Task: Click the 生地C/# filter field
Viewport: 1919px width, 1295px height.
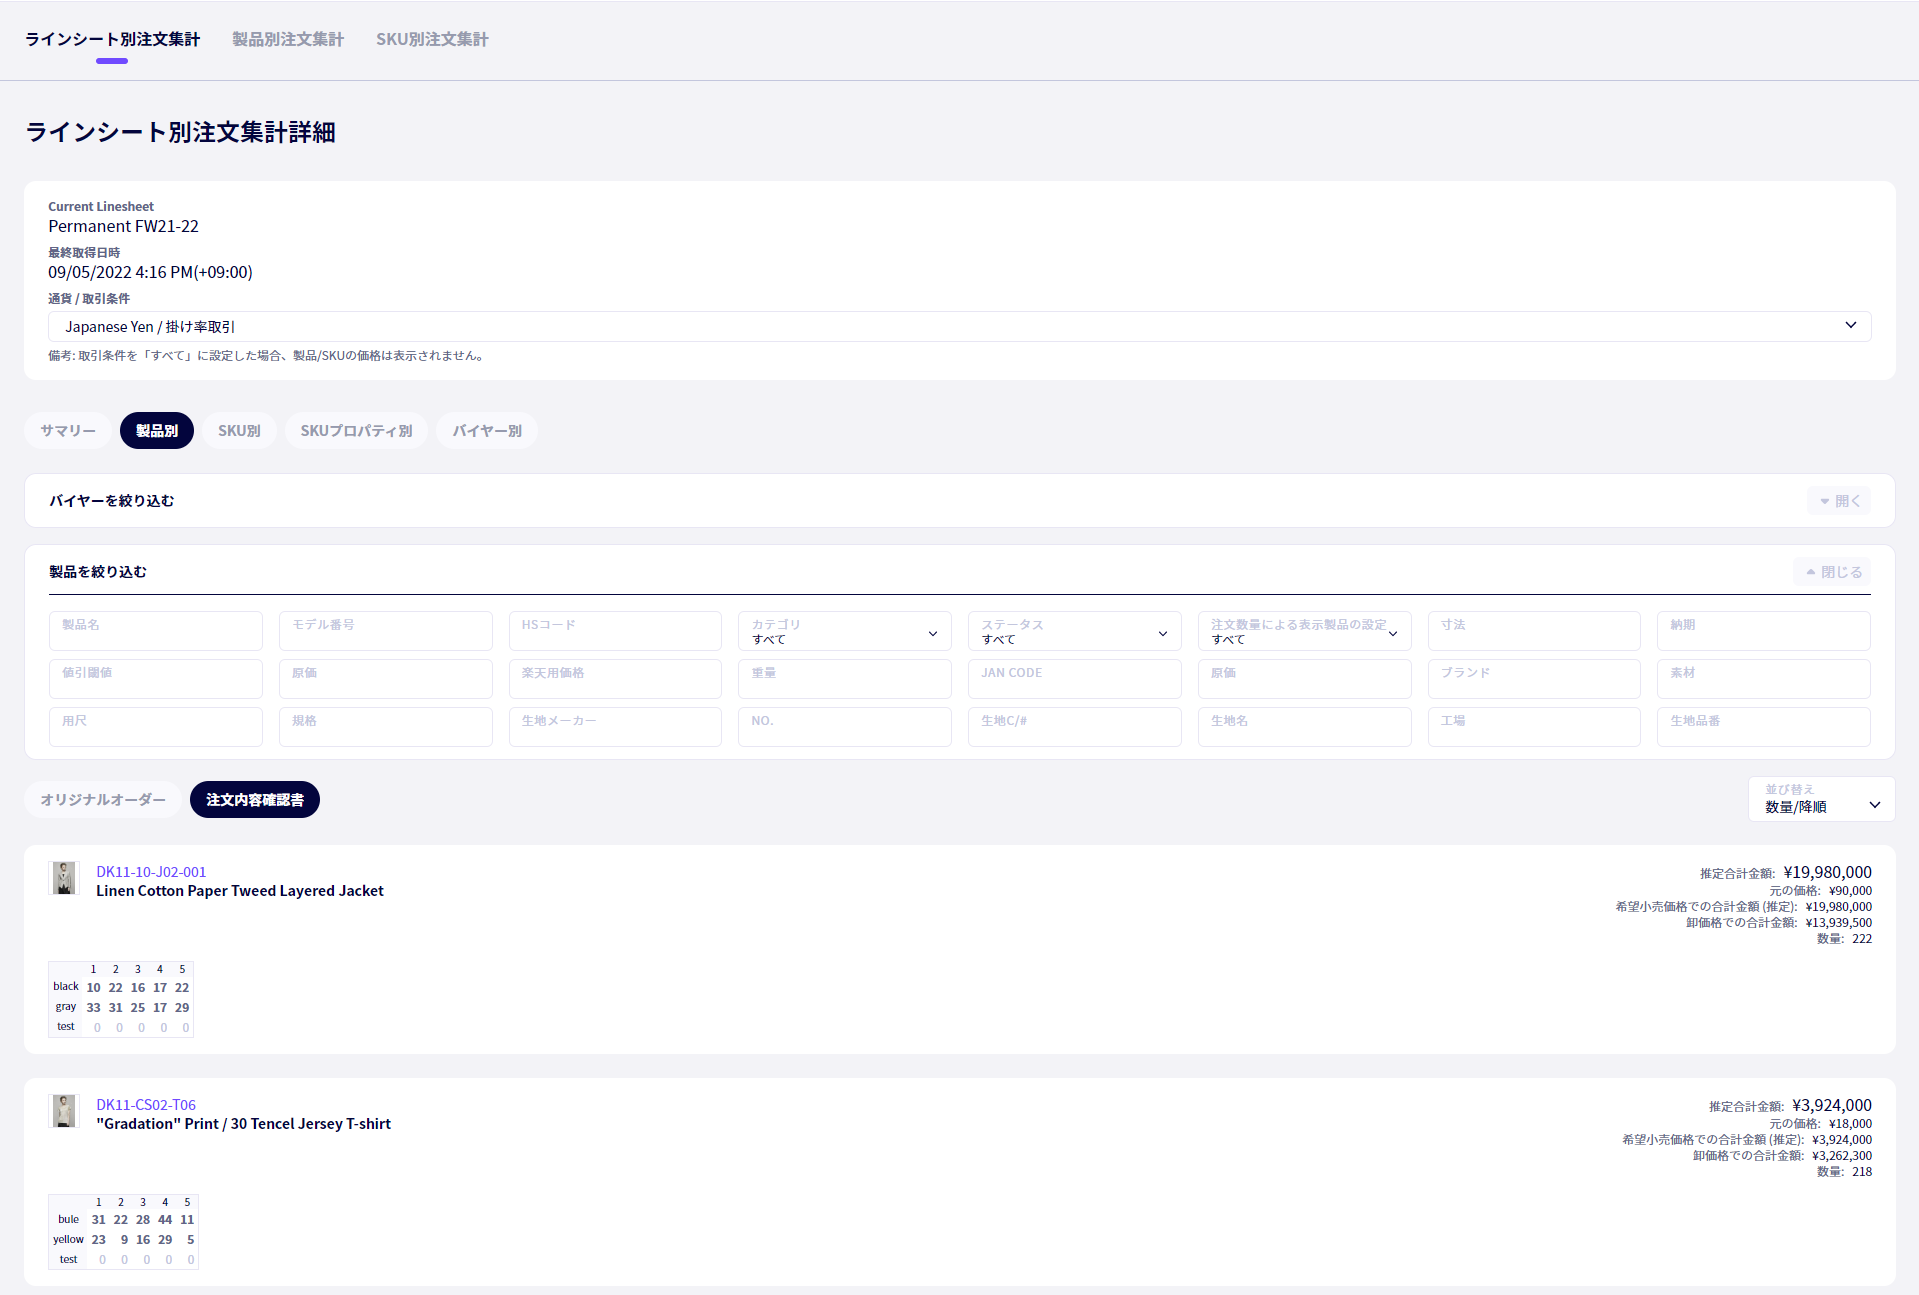Action: 1075,727
